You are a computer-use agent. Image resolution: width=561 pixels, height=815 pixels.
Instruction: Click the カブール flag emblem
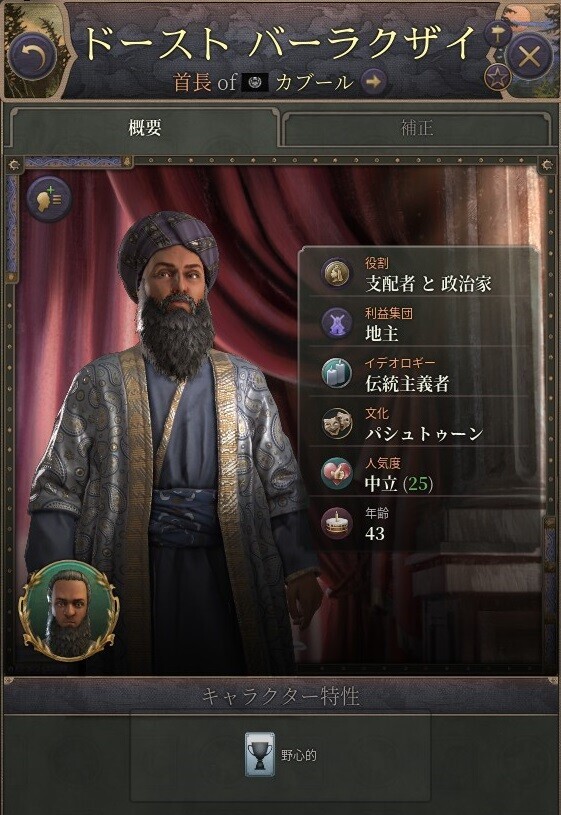[x=256, y=82]
